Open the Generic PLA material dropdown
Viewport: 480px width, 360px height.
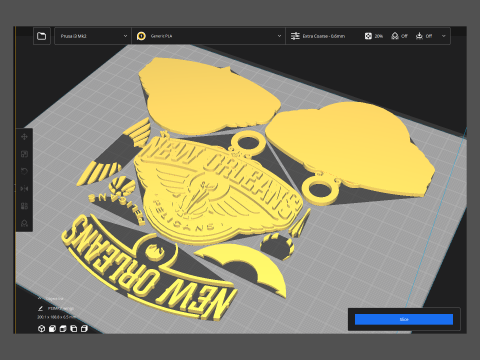tap(209, 36)
